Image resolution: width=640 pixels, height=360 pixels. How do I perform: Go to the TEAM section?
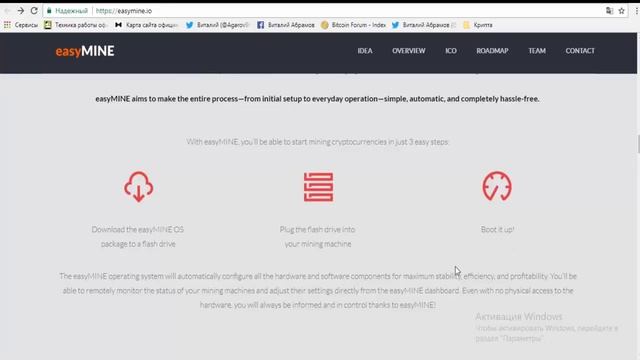coord(537,51)
